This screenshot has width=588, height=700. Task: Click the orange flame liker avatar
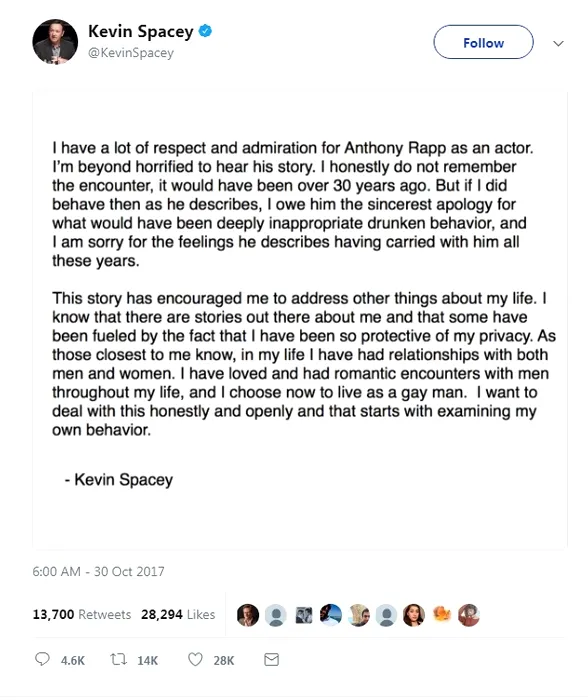pos(442,615)
